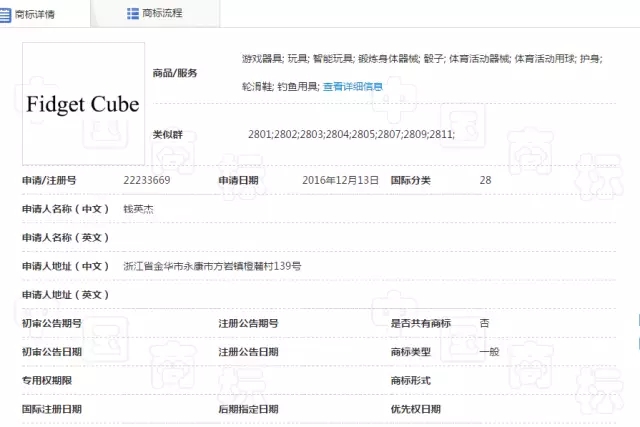This screenshot has width=640, height=427.
Task: Click the 申请人地址（英文） label
Action: point(65,295)
